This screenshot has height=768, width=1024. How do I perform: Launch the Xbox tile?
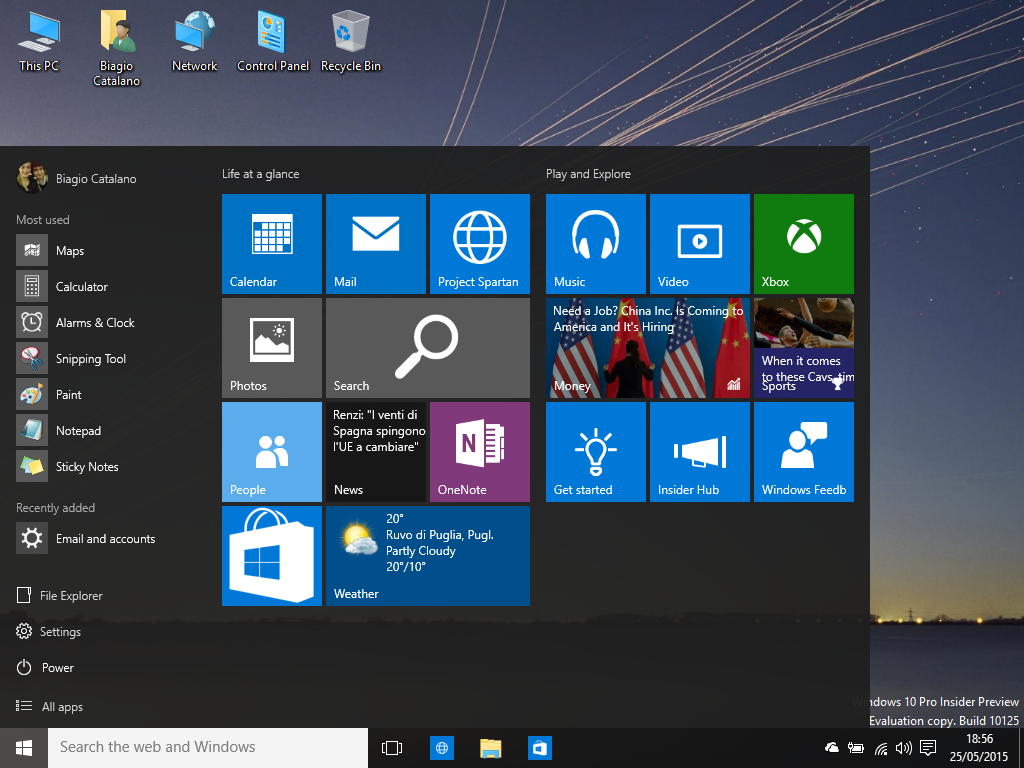(x=803, y=244)
